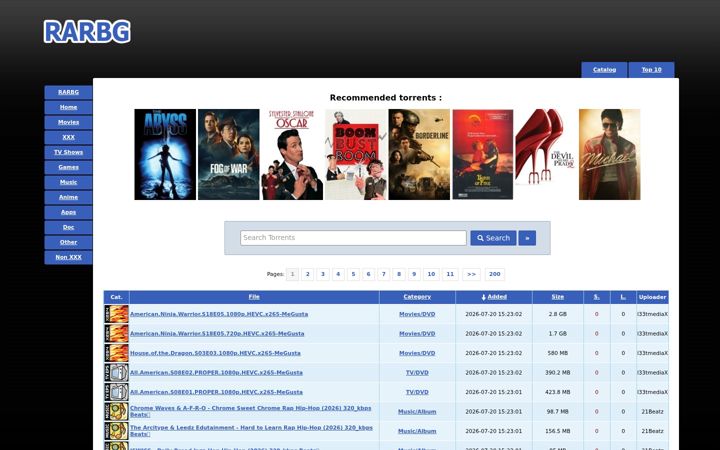
Task: Open House.of.the.Dragon.S03E03.1080p torrent link
Action: [x=215, y=353]
